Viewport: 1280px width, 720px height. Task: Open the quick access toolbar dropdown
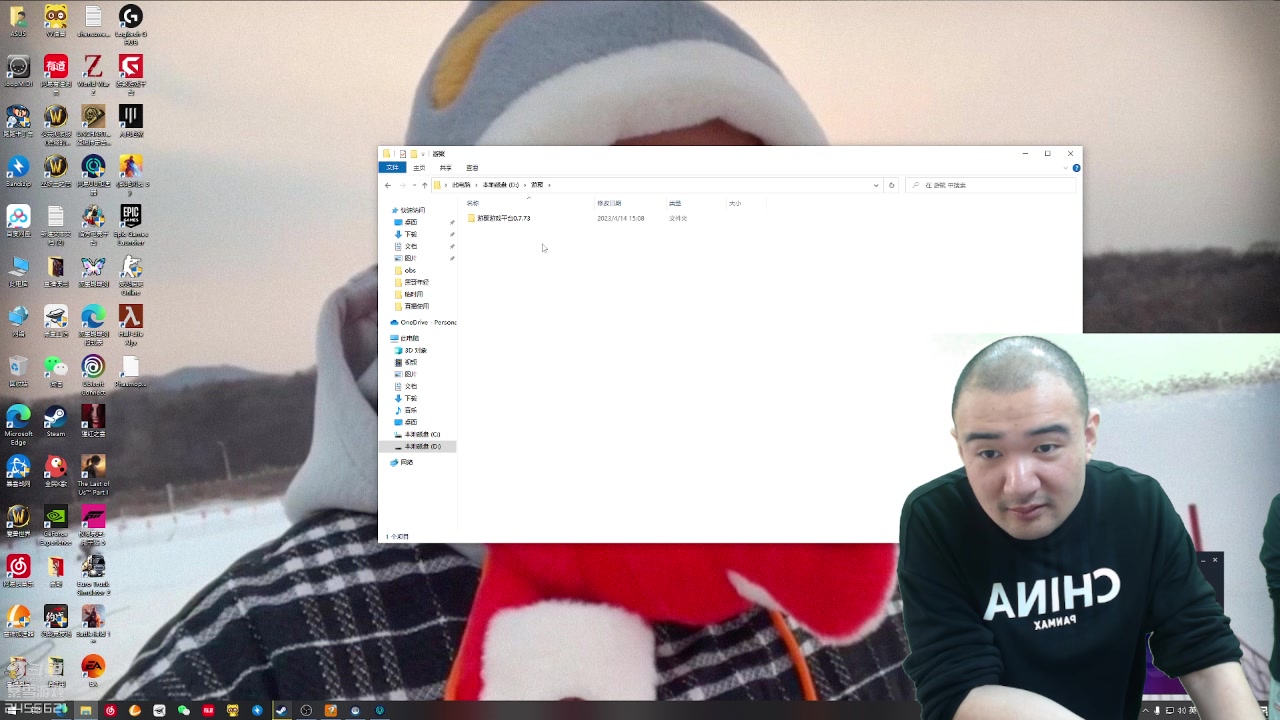pos(424,154)
